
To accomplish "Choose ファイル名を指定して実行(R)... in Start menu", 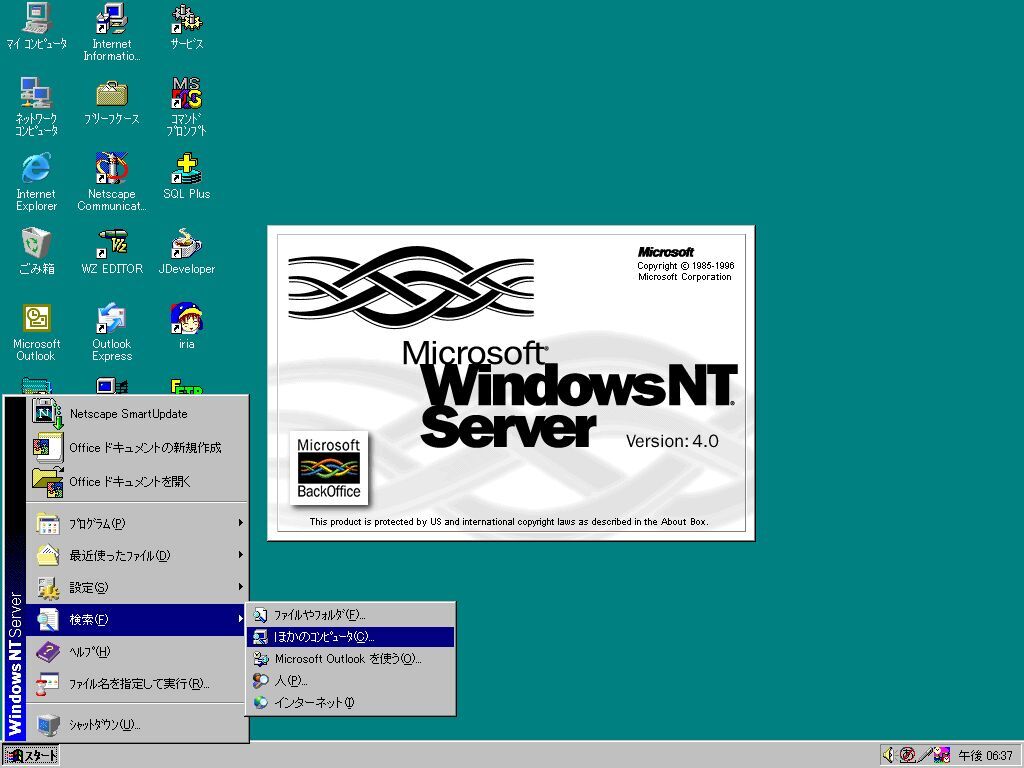I will tap(137, 683).
